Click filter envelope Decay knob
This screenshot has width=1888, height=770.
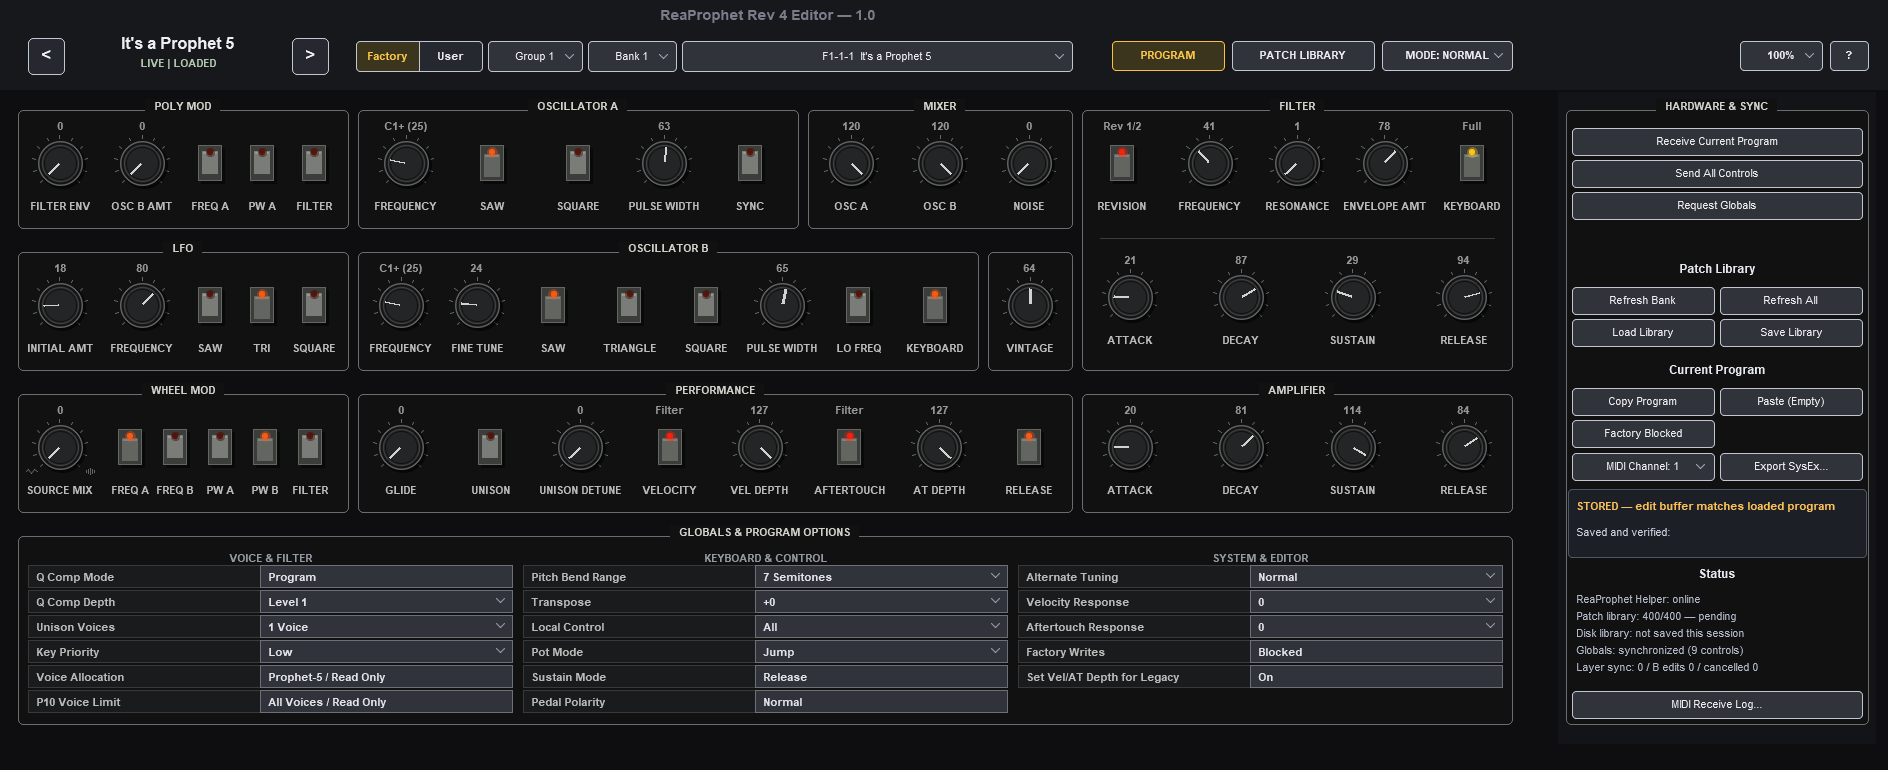click(x=1241, y=298)
